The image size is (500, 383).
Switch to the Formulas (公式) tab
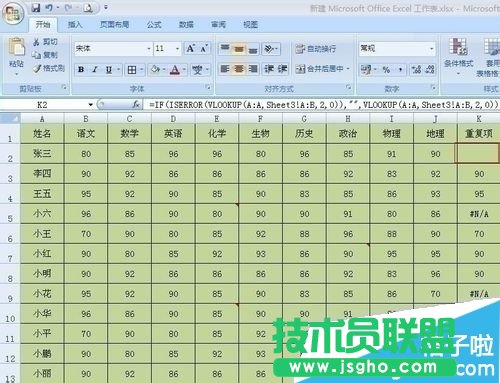click(x=154, y=24)
